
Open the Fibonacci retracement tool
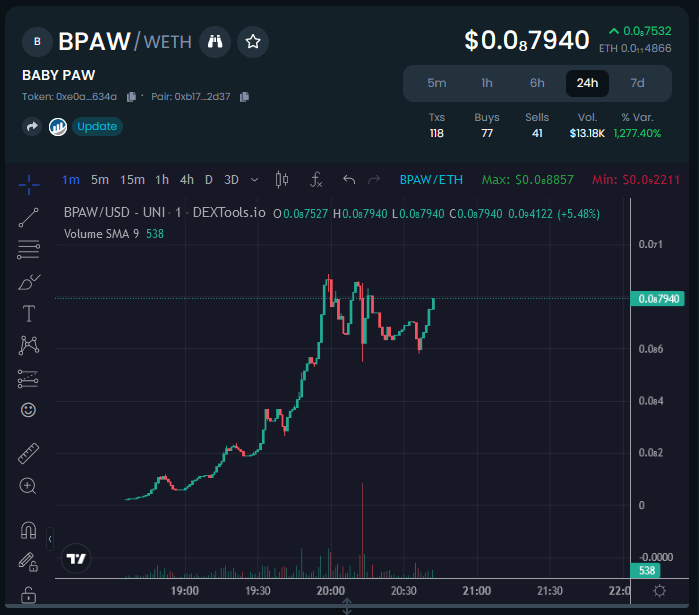[29, 250]
